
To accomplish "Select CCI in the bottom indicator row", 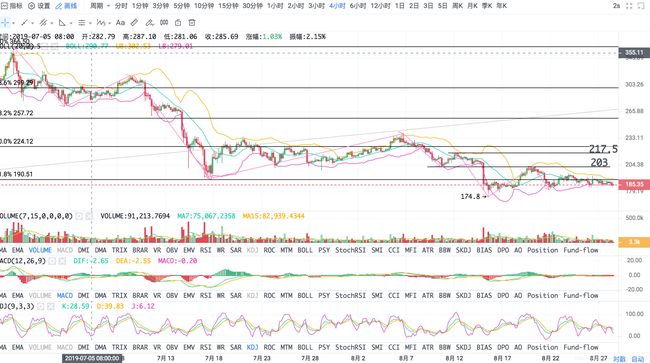I will (x=394, y=347).
